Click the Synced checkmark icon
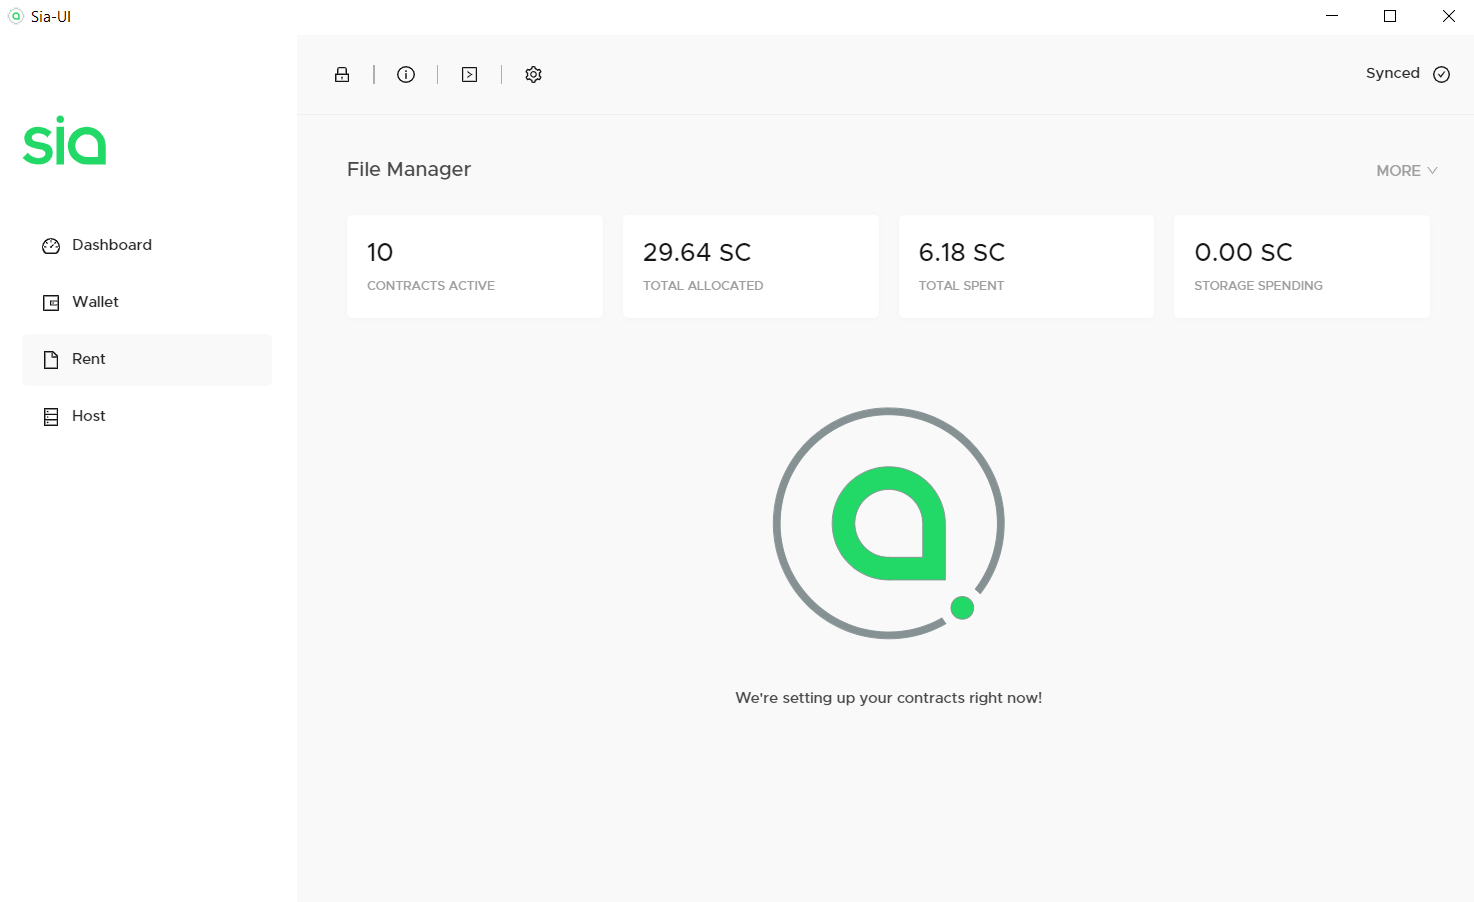The image size is (1474, 902). pos(1441,74)
